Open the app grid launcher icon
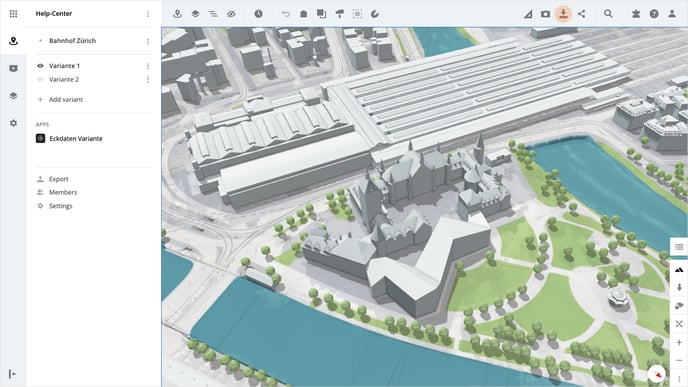688x387 pixels. click(x=14, y=14)
